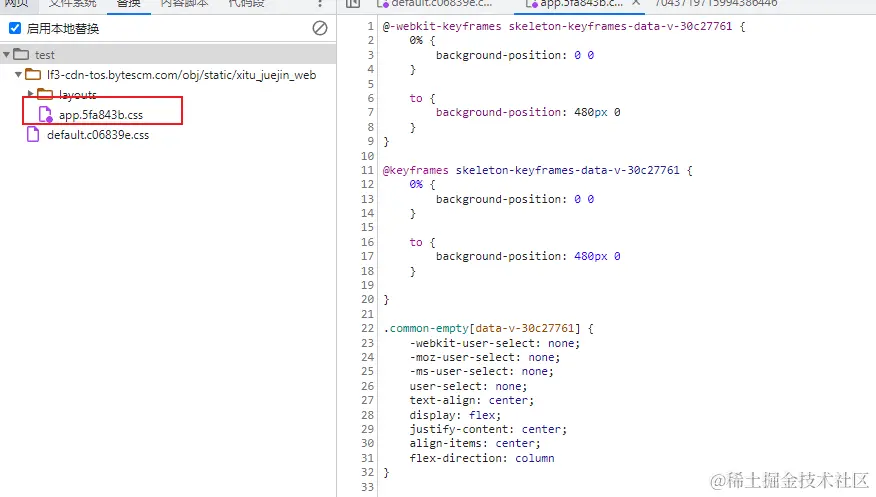This screenshot has width=876, height=497.
Task: Open the more tabs three-dot menu
Action: tap(320, 3)
